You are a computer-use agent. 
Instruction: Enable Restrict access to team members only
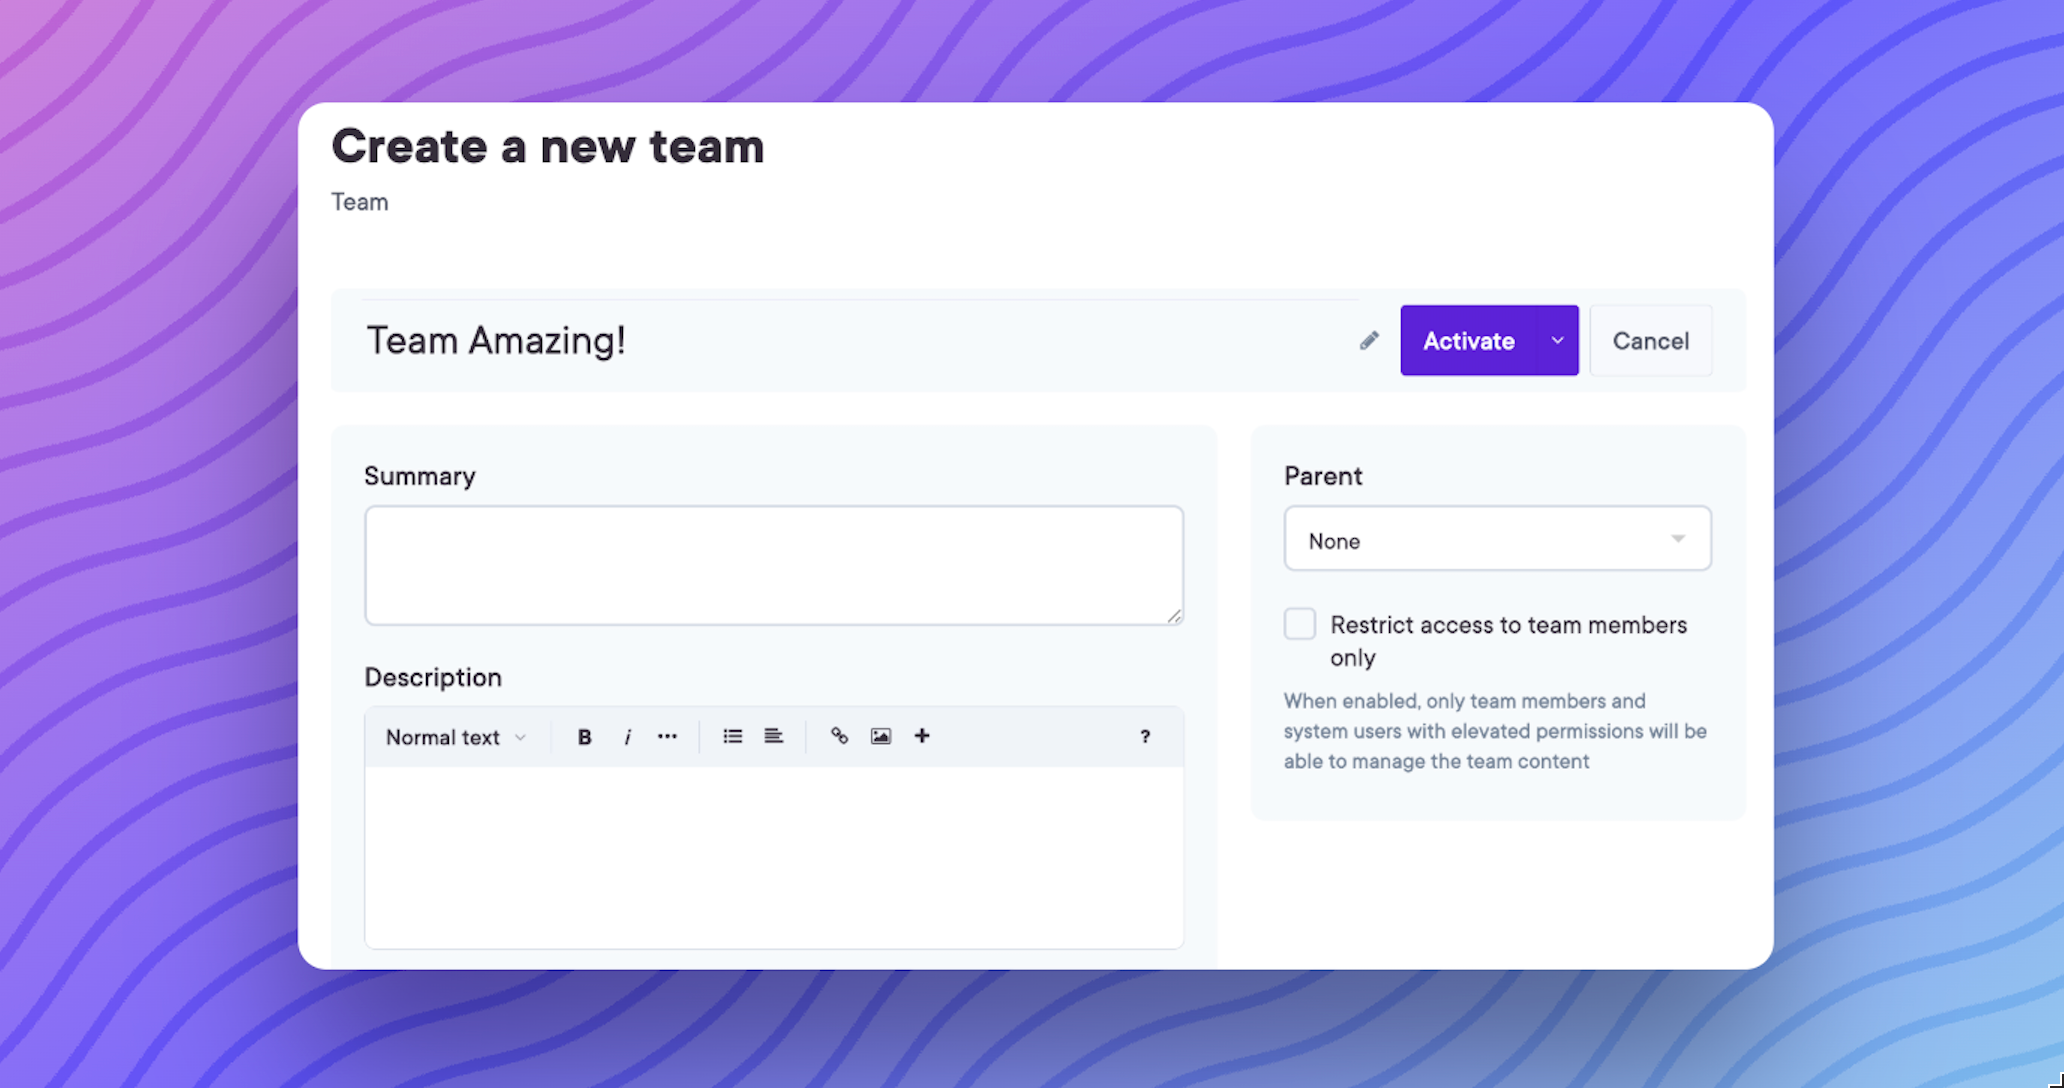tap(1300, 624)
